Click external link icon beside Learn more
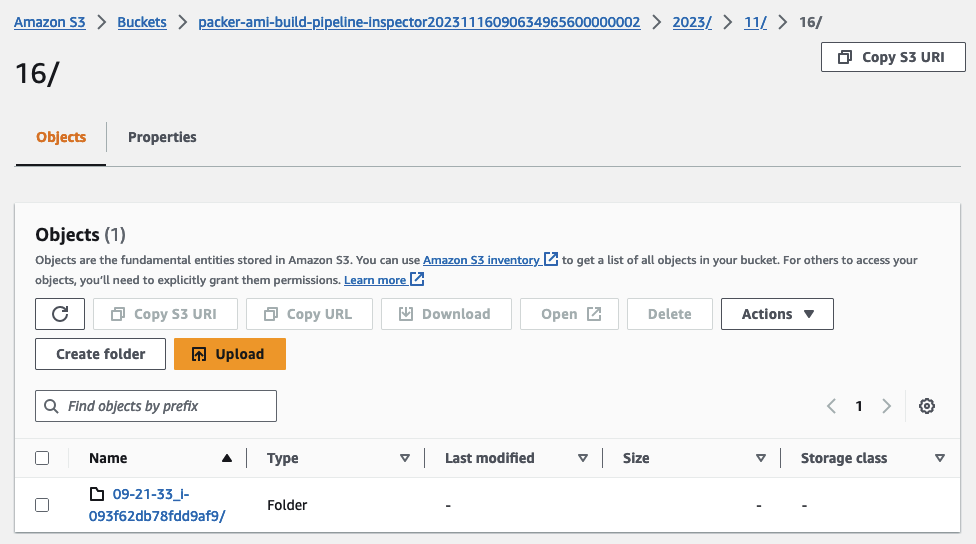Viewport: 976px width, 544px height. coord(418,280)
